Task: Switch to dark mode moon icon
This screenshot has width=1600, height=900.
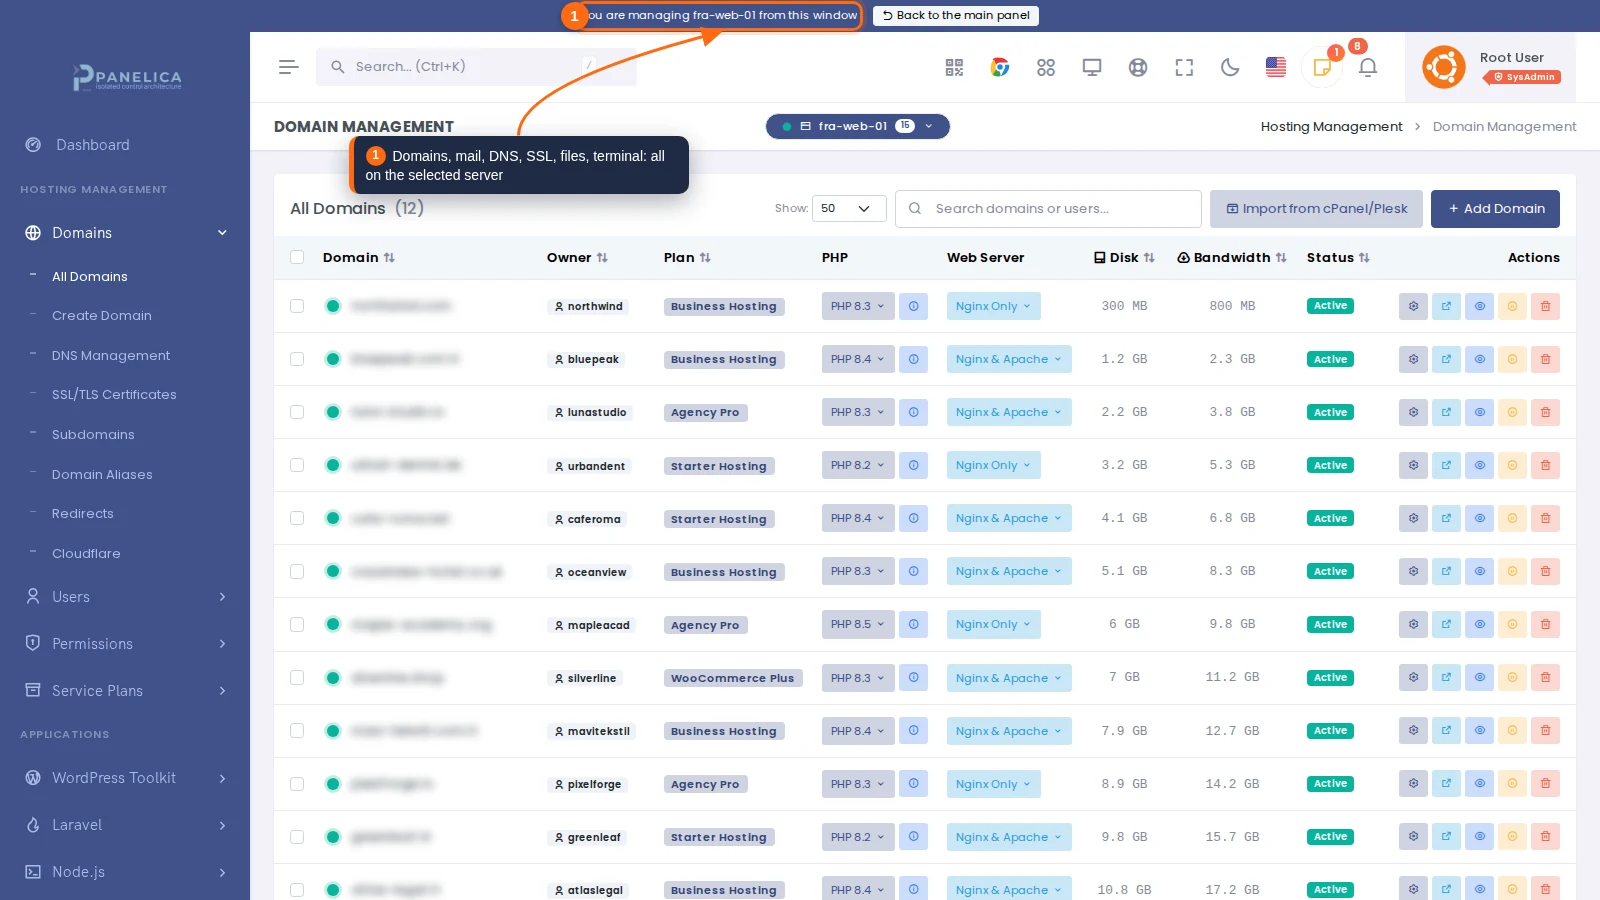Action: [1230, 67]
